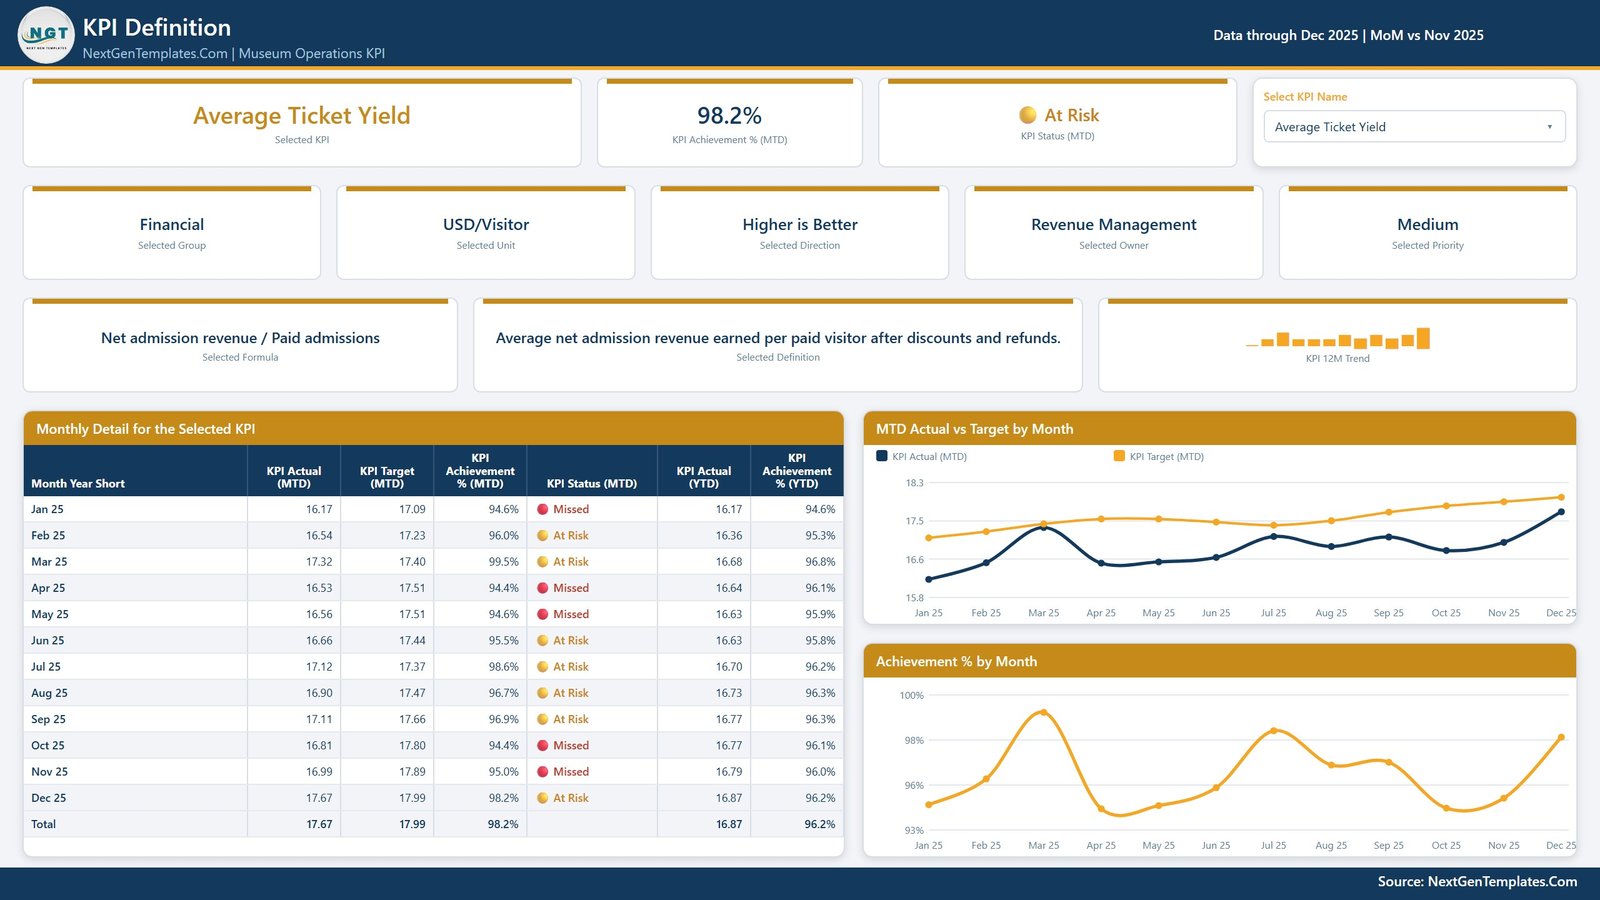
Task: Click the dropdown arrow next to Average Ticket Yield
Action: coord(1549,127)
